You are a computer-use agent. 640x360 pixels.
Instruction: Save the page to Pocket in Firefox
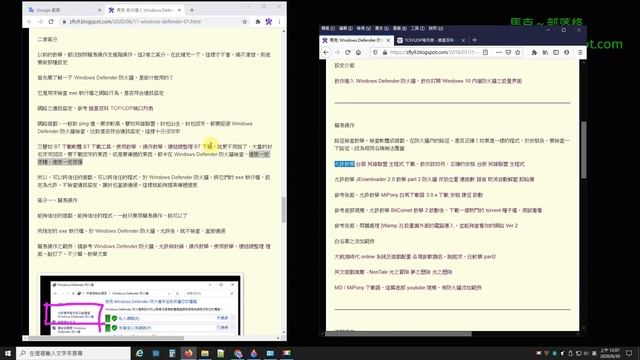[x=508, y=52]
